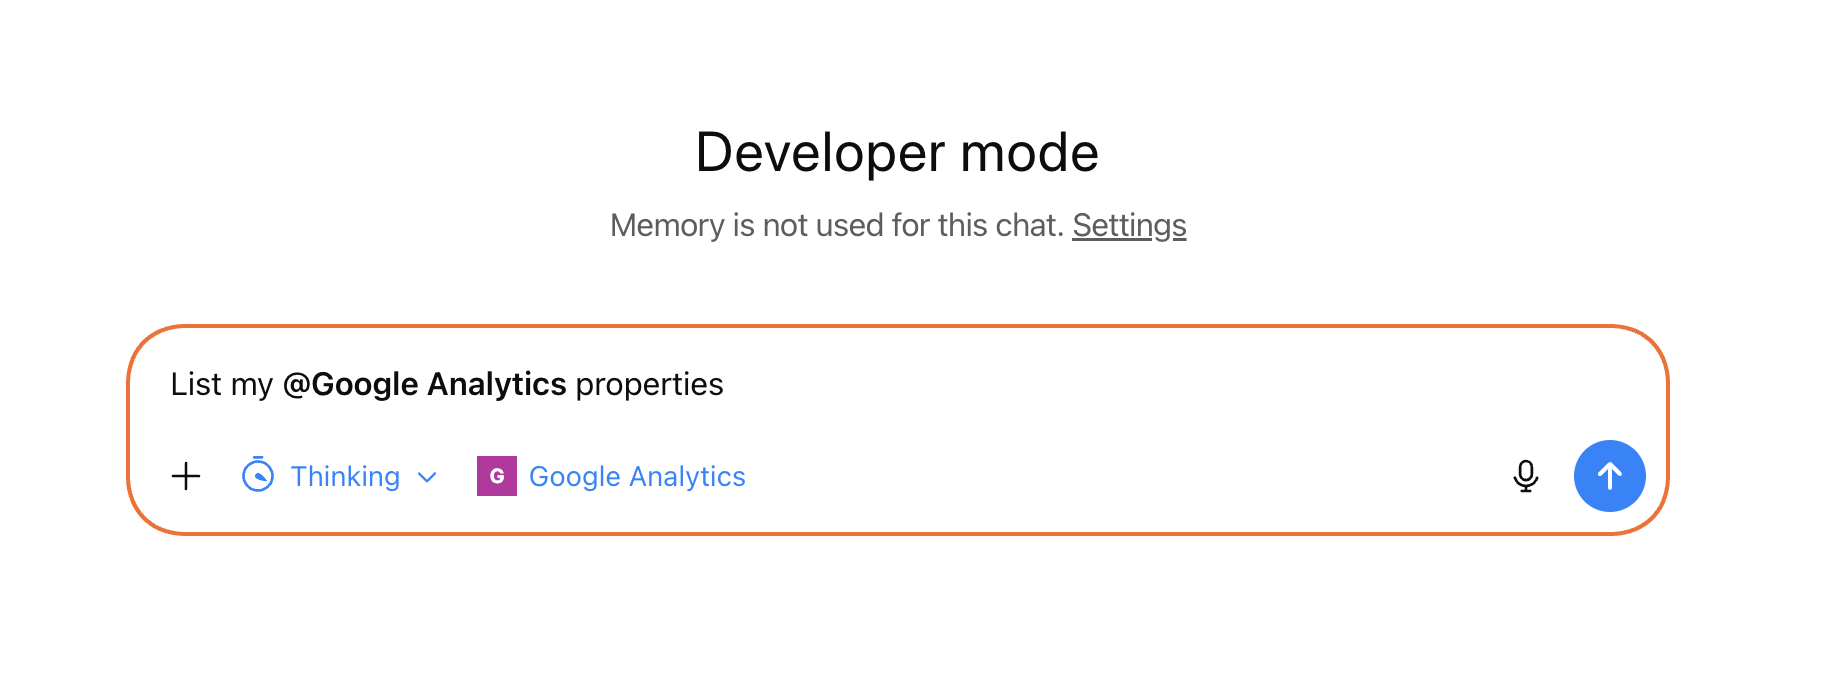Screen dimensions: 1828x674
Task: Select the microphone icon for voice input
Action: (1525, 476)
